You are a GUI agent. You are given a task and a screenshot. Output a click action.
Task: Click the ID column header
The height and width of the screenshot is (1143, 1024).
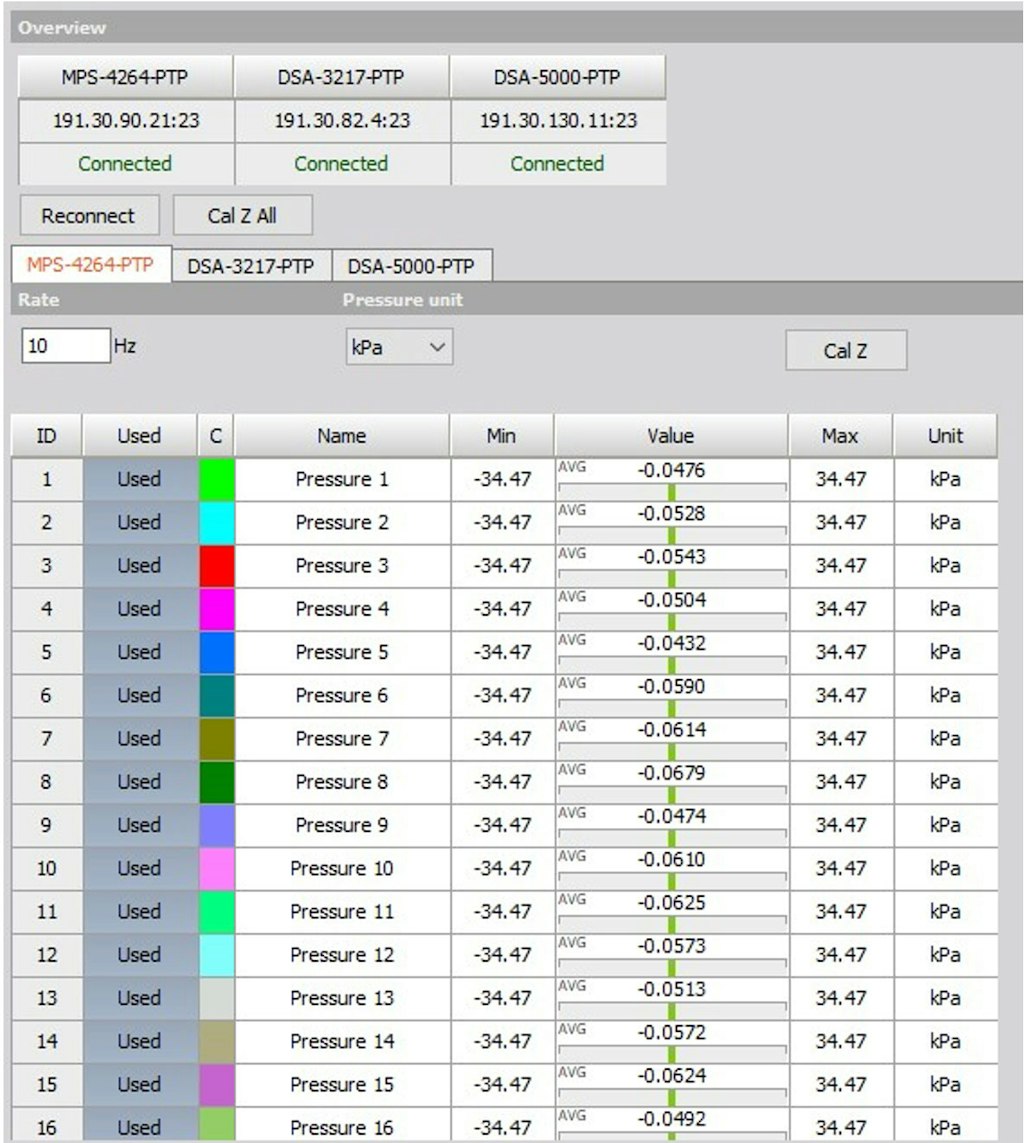tap(47, 436)
